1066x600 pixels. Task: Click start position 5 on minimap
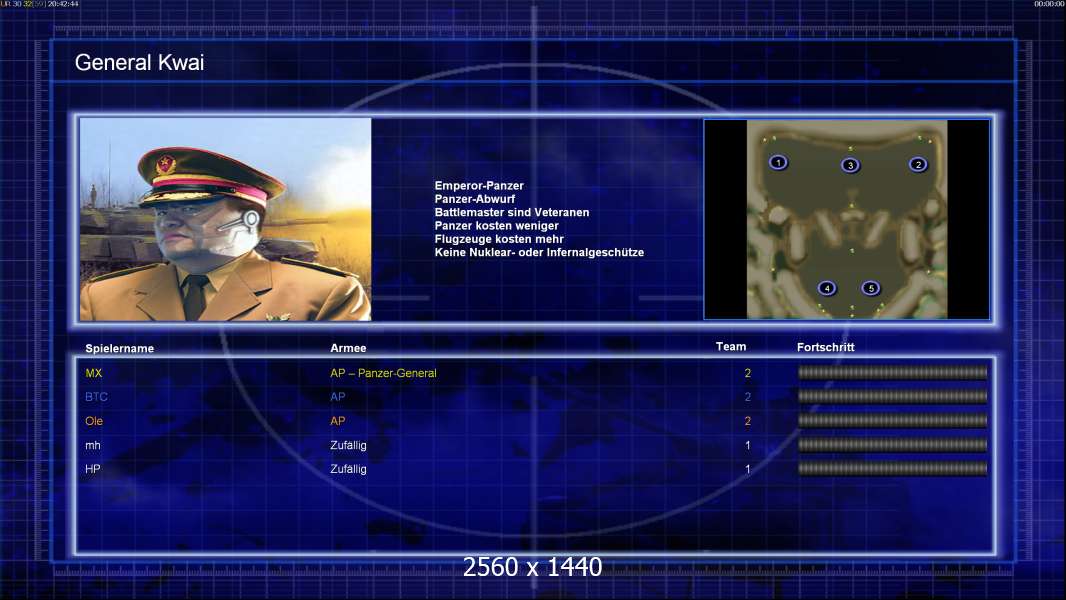tap(871, 288)
